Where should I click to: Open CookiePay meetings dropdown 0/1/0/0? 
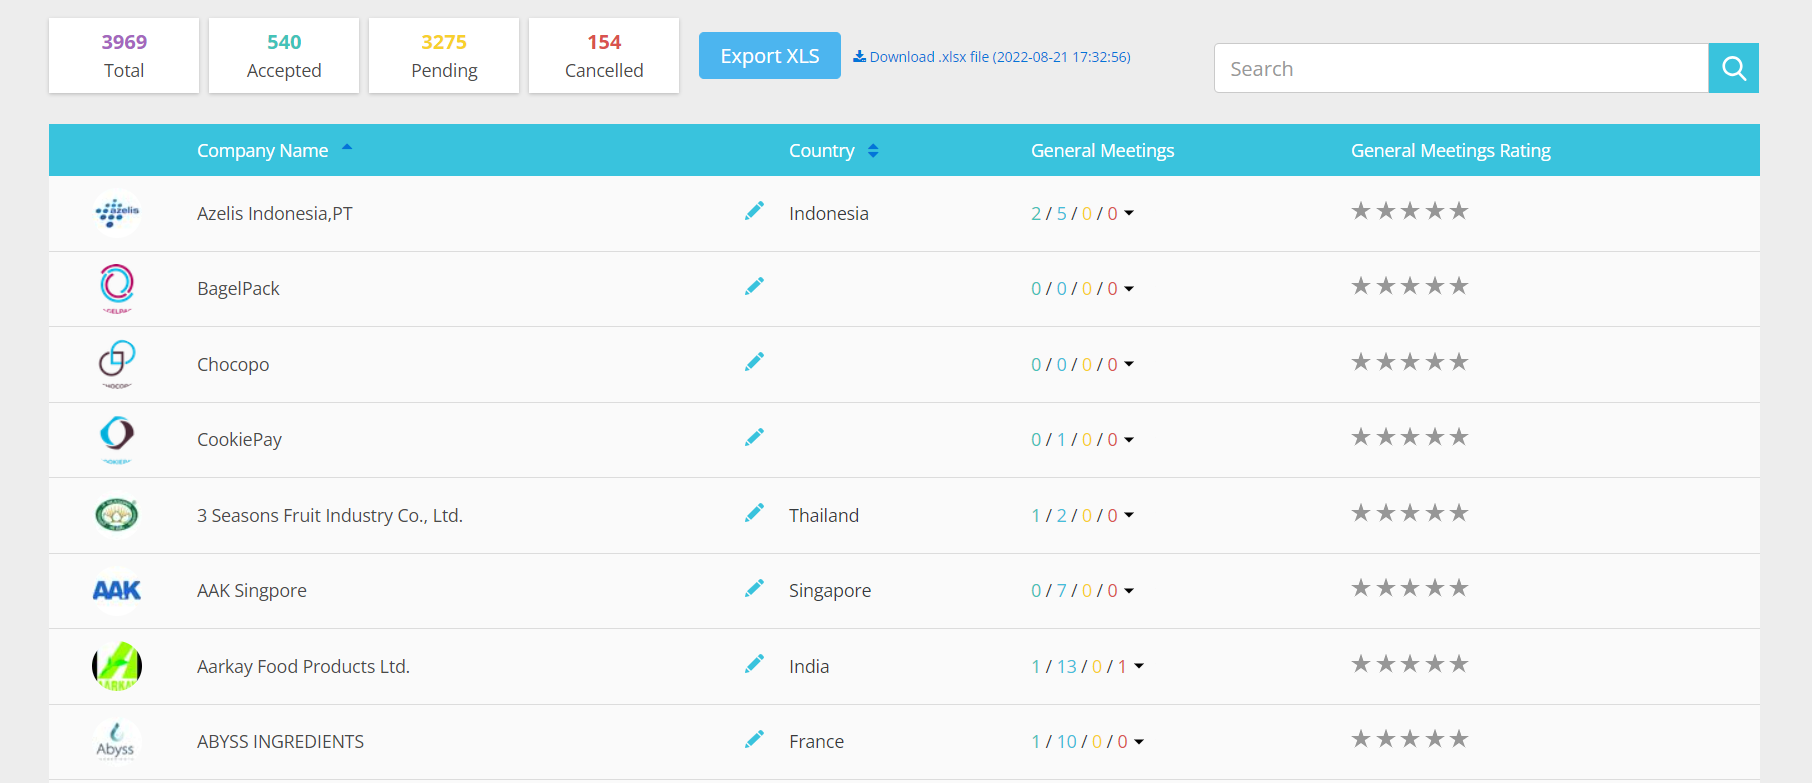point(1129,440)
